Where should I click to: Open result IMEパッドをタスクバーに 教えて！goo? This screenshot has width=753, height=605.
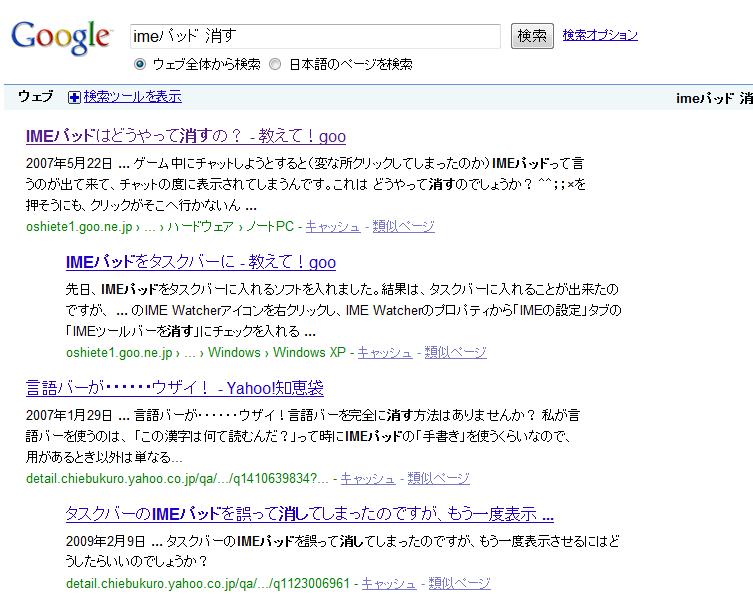point(201,262)
